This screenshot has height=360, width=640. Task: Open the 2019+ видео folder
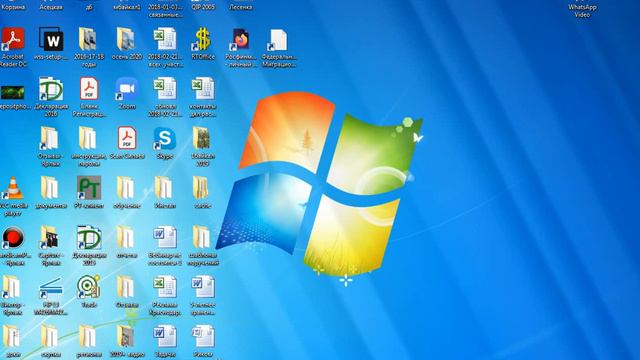point(126,337)
